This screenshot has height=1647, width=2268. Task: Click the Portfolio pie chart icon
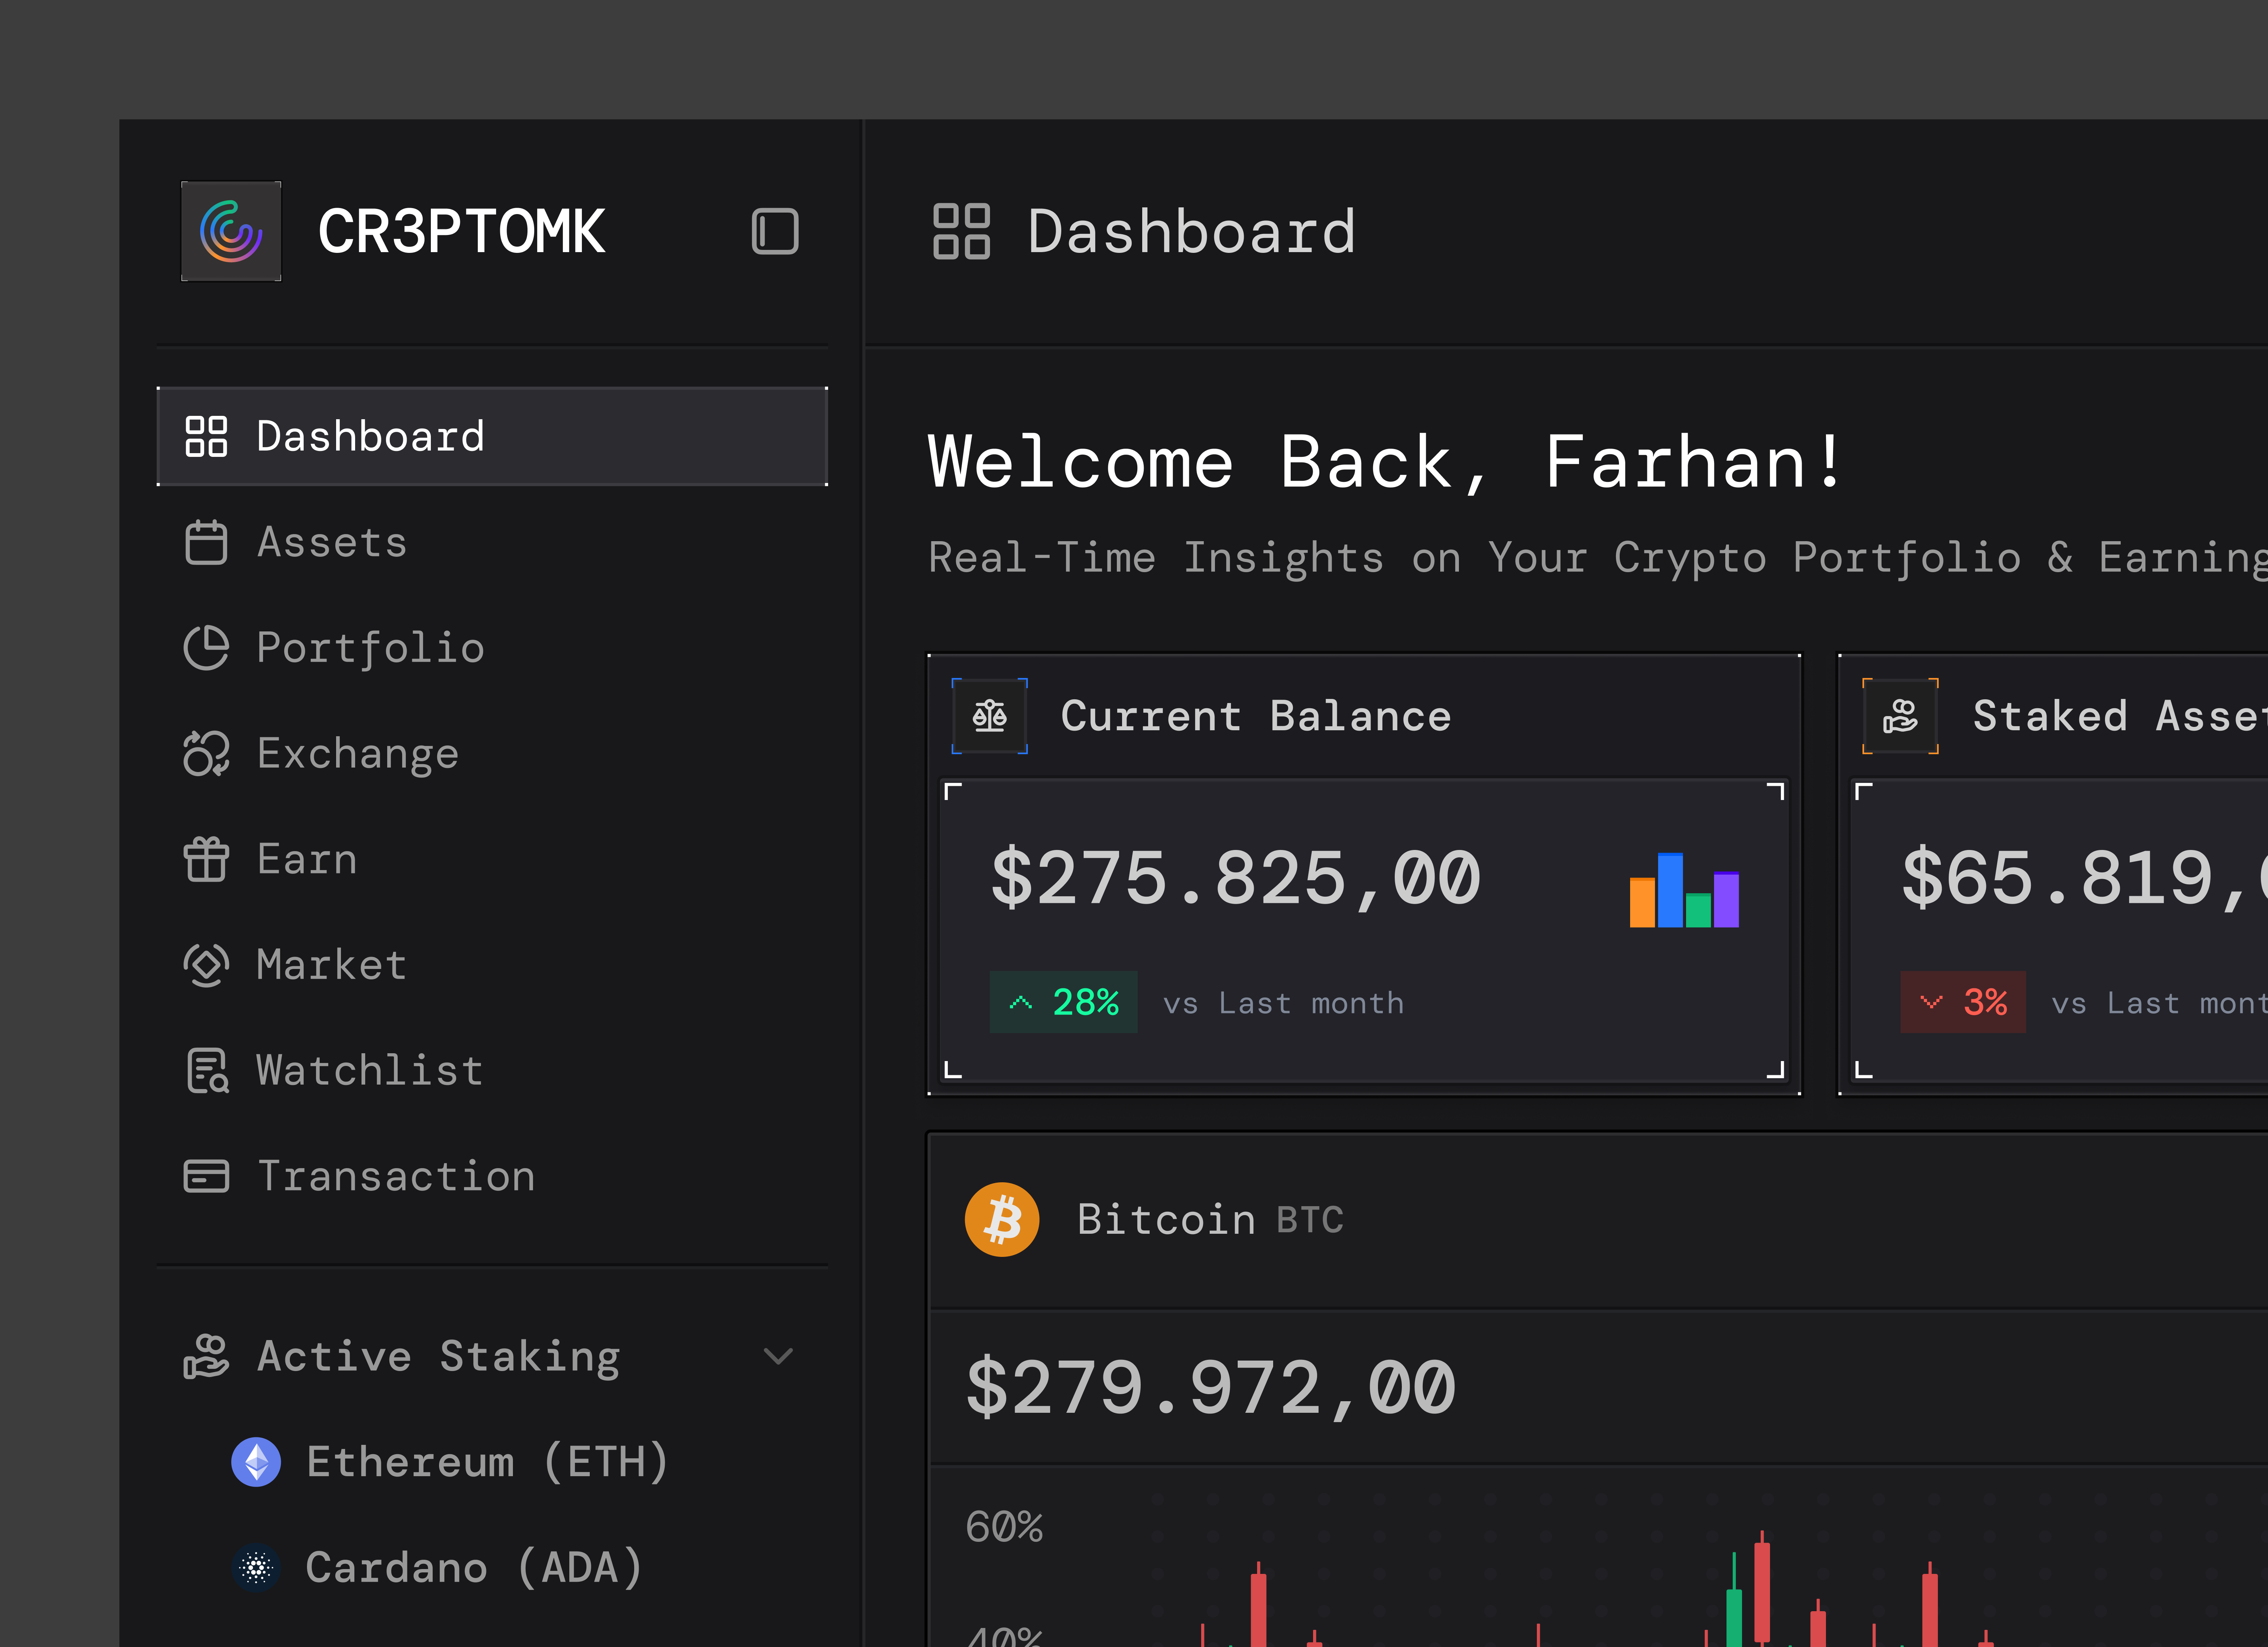click(x=207, y=647)
